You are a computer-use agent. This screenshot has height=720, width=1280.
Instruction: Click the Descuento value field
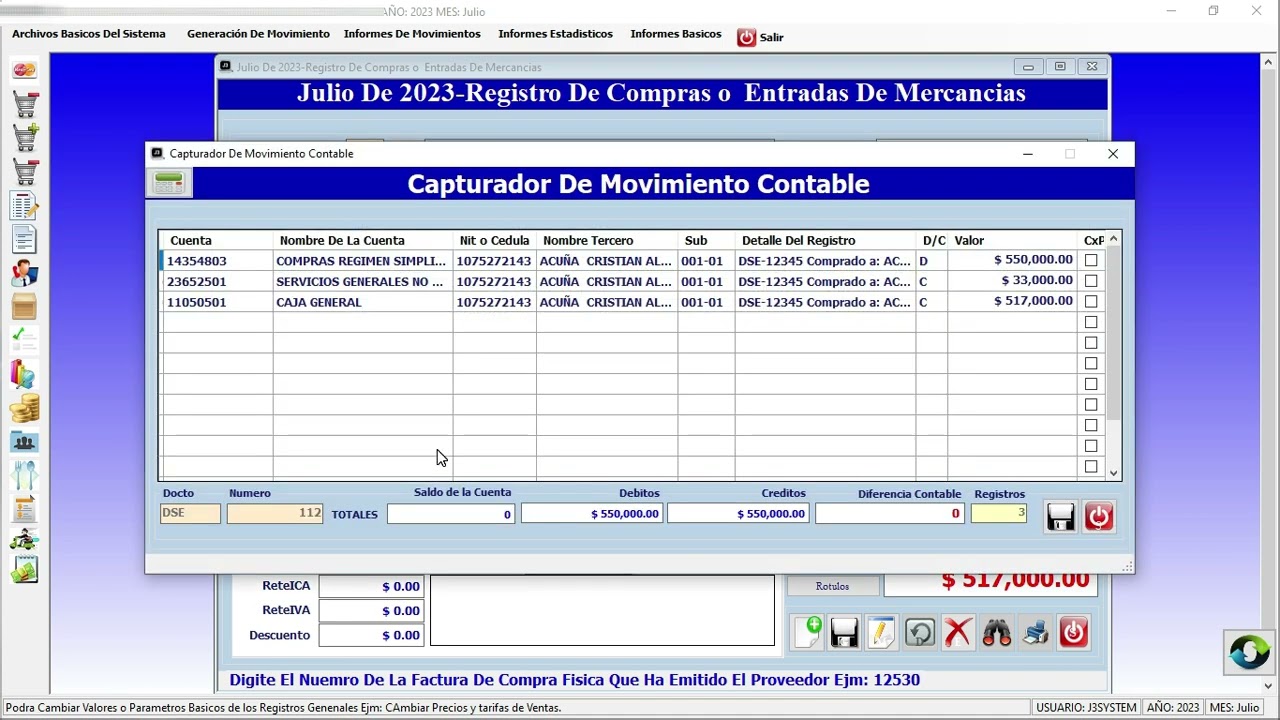tap(371, 635)
